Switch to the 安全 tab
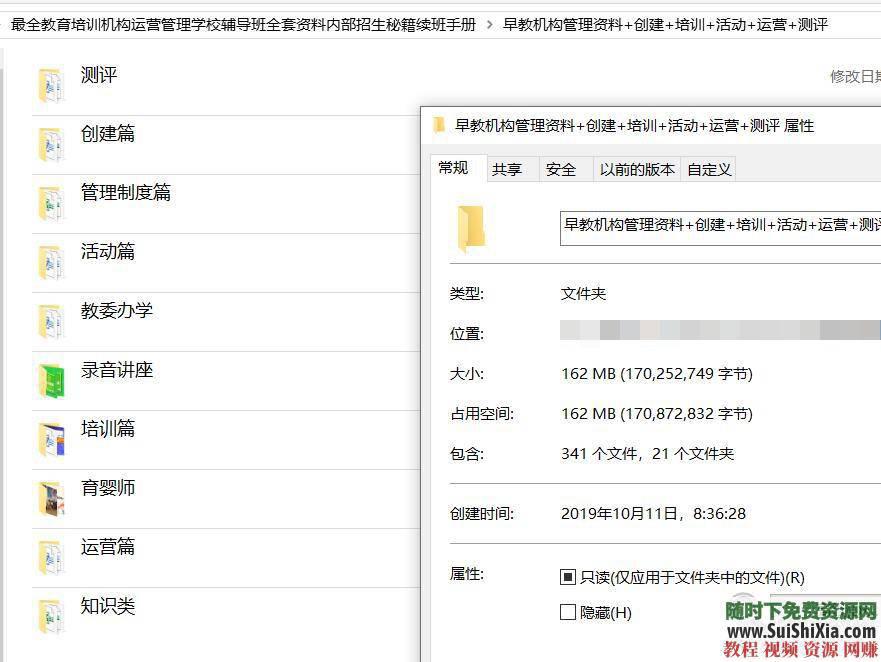 click(563, 169)
